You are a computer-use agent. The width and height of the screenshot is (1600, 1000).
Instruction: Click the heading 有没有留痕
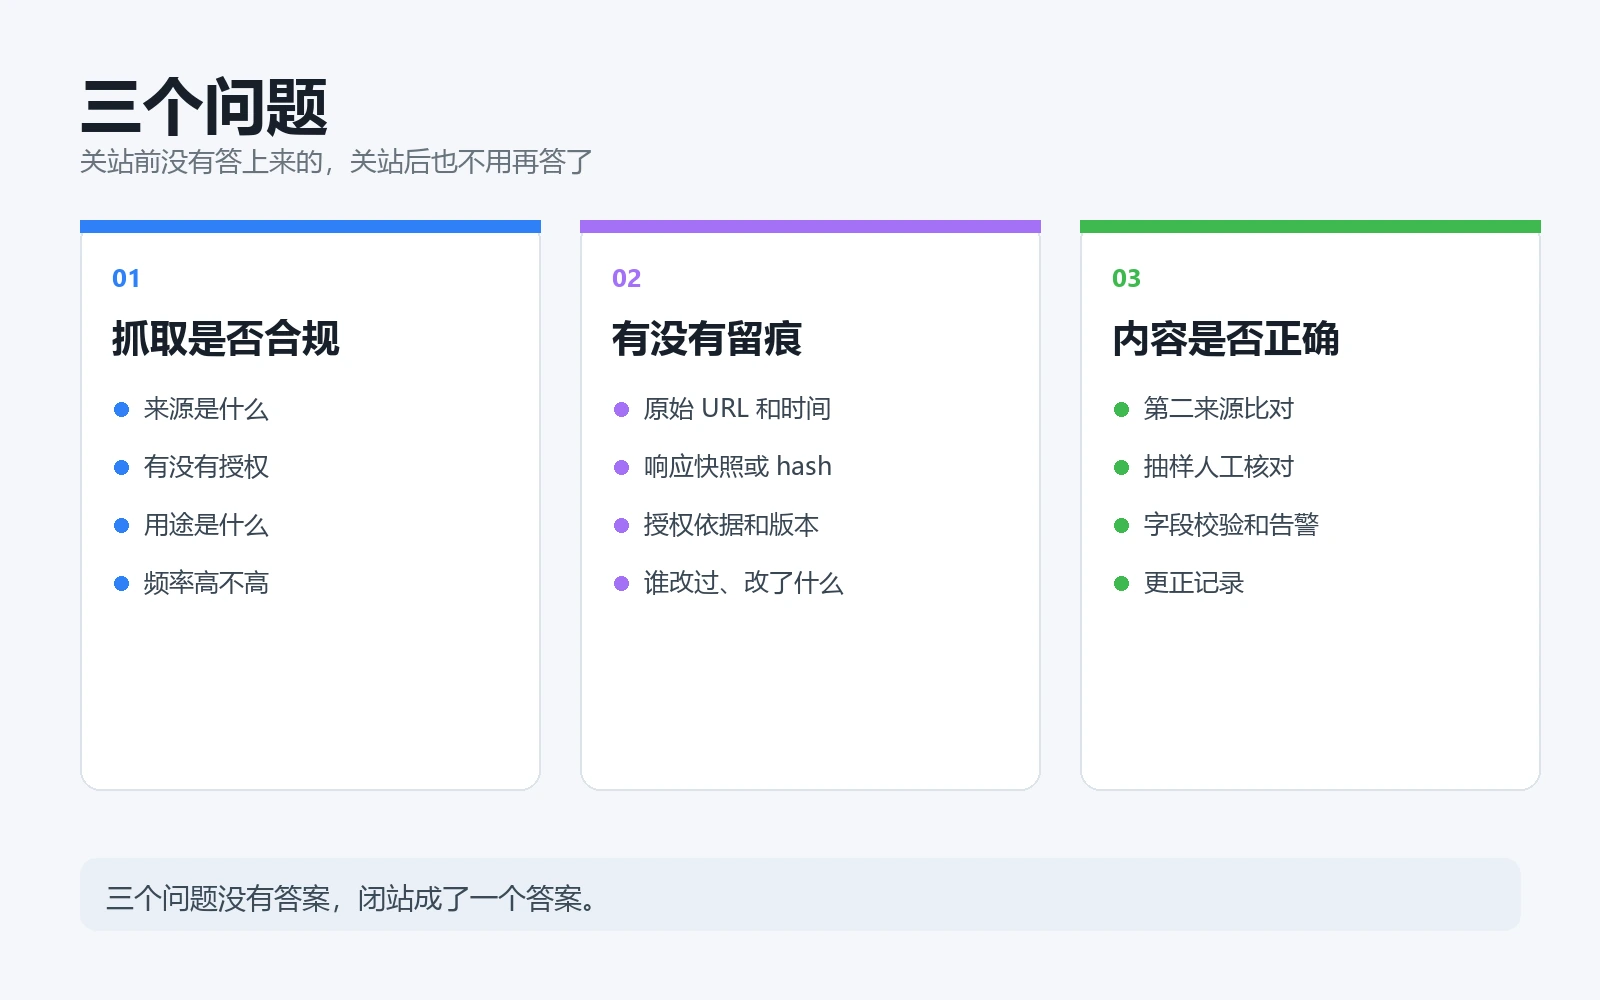click(707, 339)
